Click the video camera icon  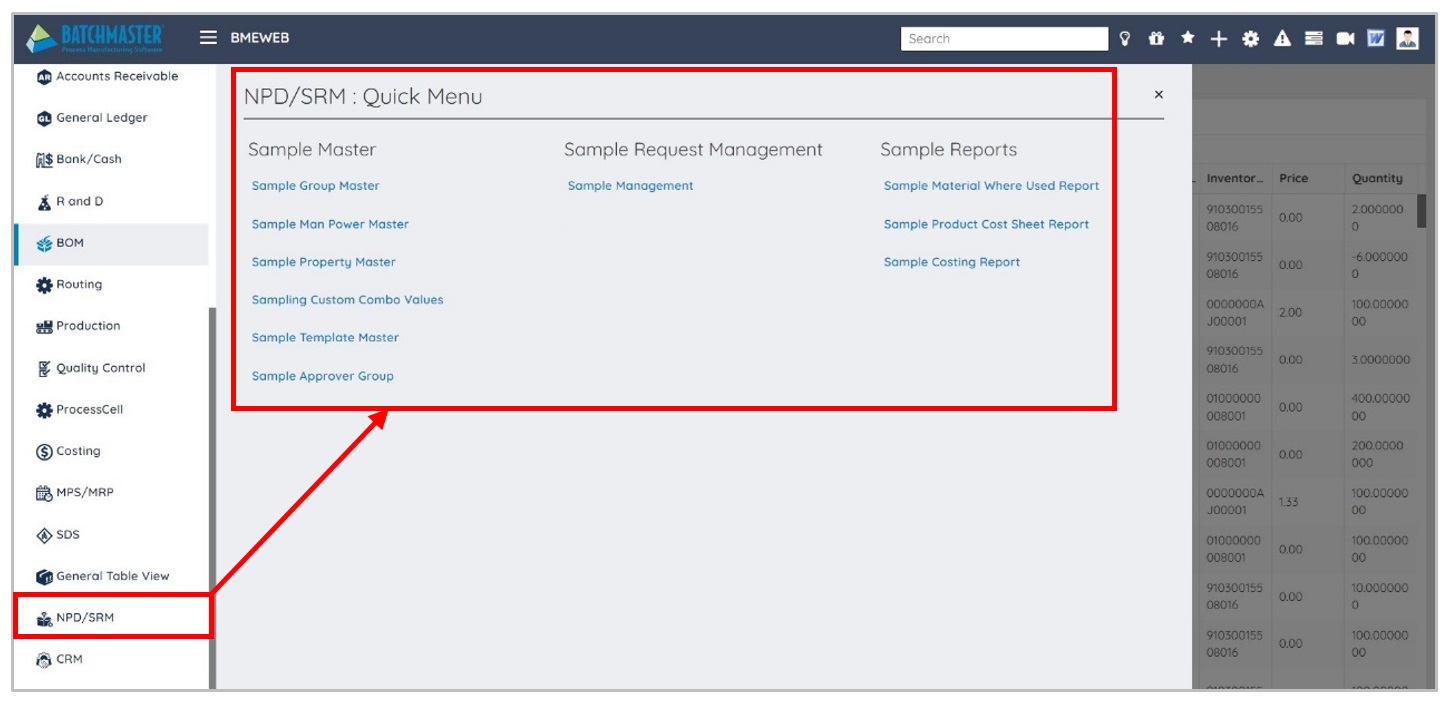coord(1345,39)
